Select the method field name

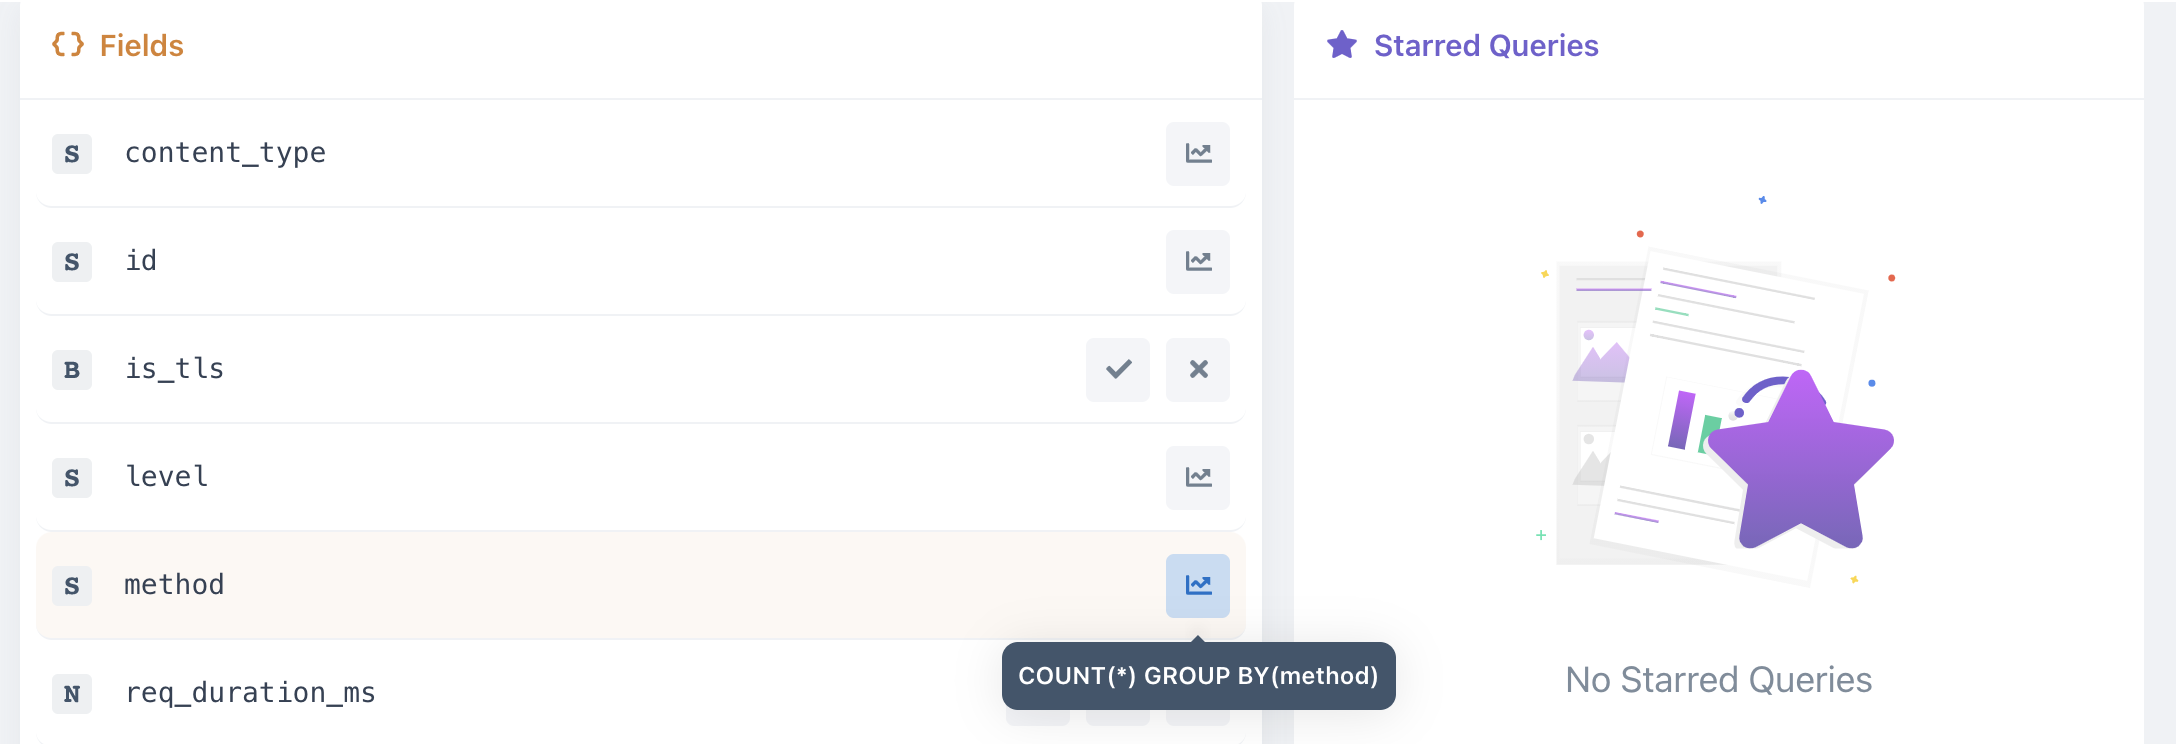(x=174, y=585)
